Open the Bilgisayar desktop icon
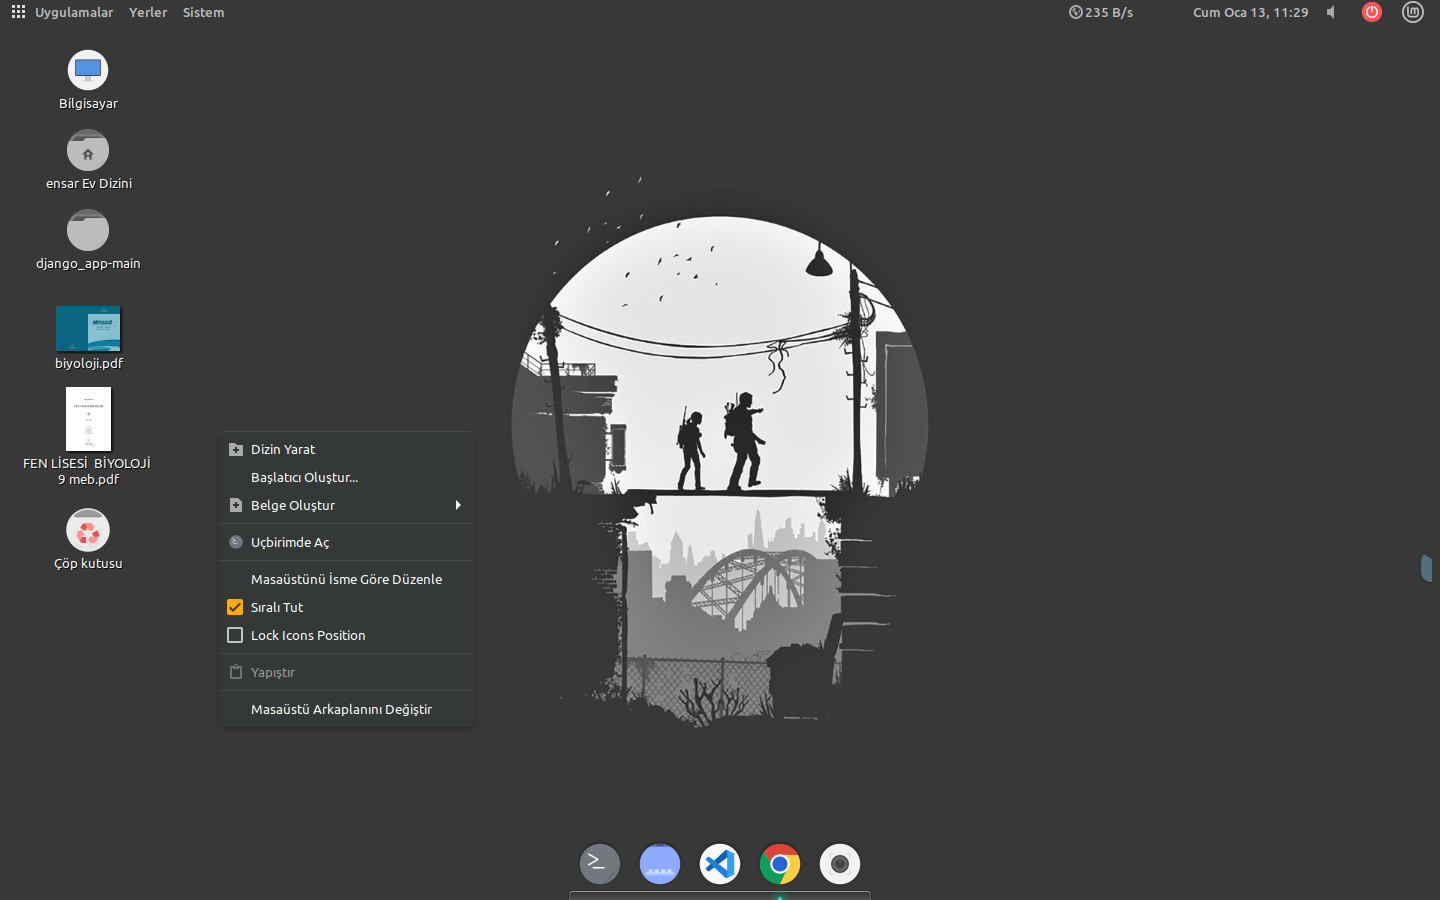Viewport: 1440px width, 900px height. 88,70
